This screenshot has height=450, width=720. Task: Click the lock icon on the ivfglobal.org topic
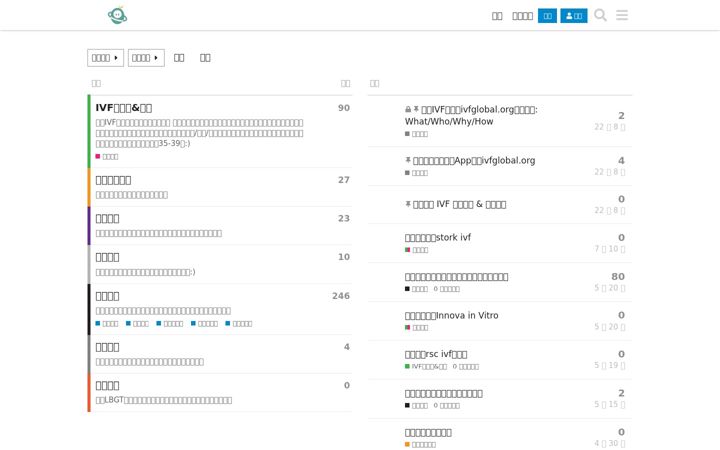coord(408,110)
